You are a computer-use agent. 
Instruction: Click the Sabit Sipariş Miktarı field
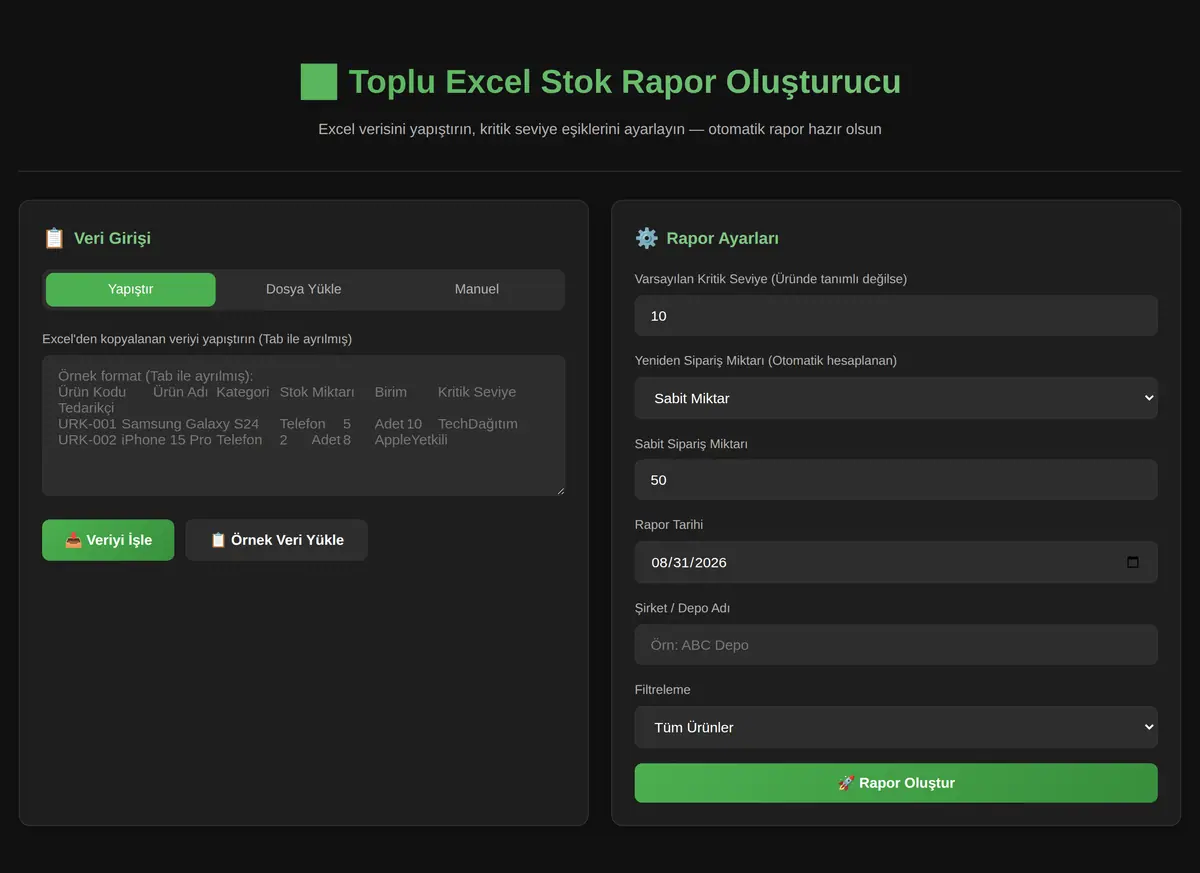click(896, 480)
